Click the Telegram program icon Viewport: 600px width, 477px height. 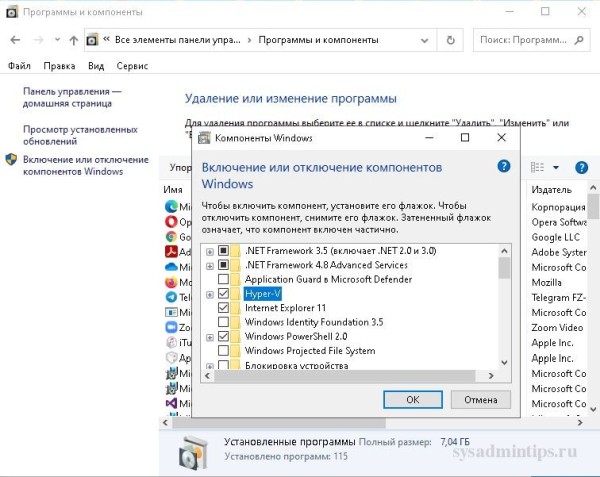(171, 297)
